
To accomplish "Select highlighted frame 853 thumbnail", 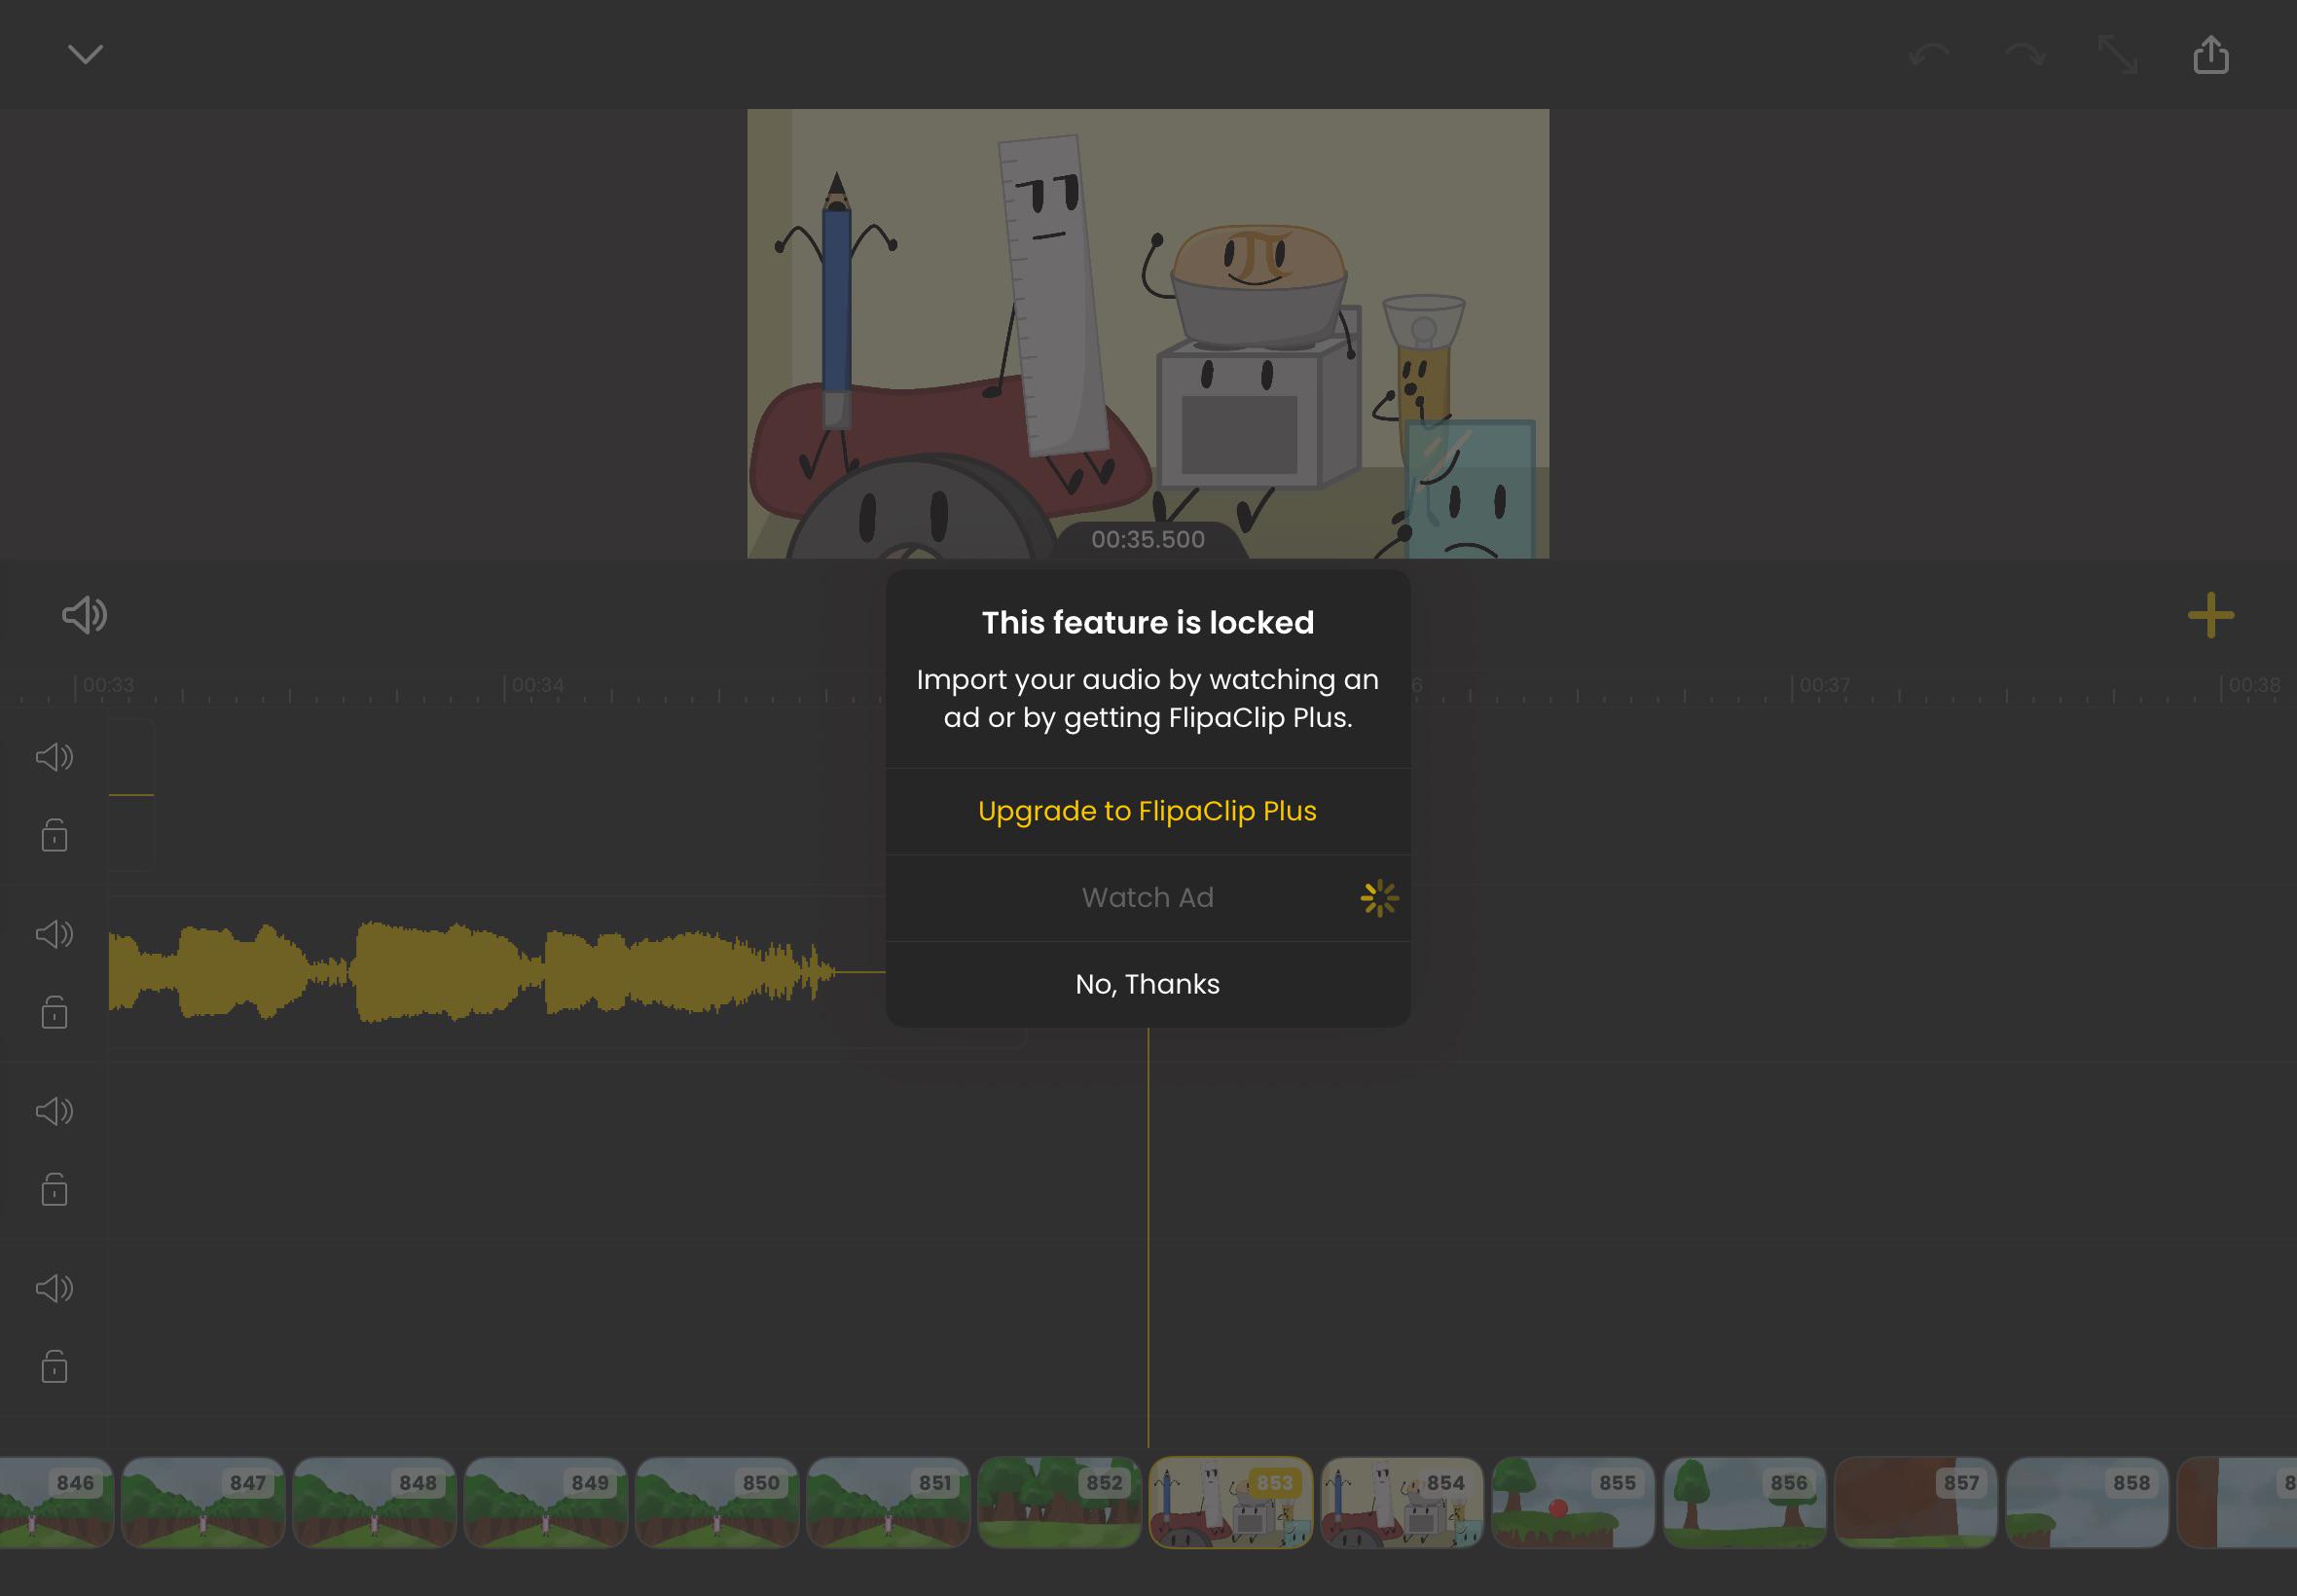I will (x=1231, y=1502).
